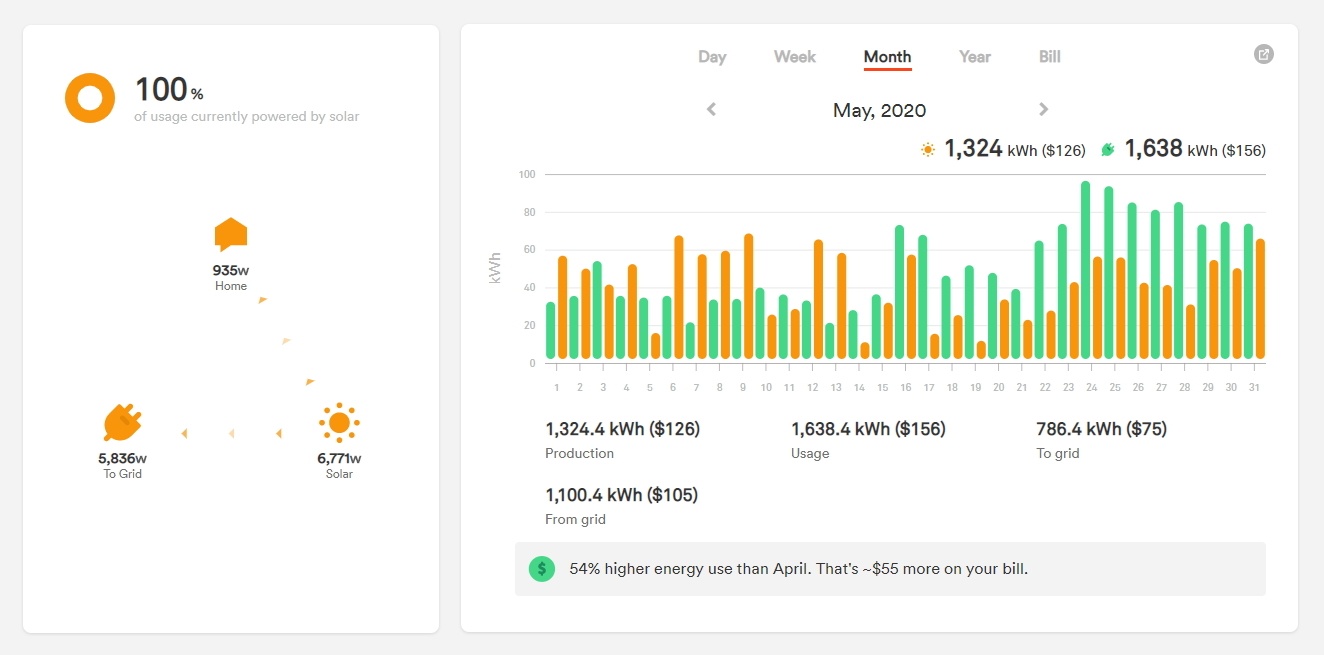Go to previous month with left chevron
The image size is (1324, 655).
click(712, 110)
